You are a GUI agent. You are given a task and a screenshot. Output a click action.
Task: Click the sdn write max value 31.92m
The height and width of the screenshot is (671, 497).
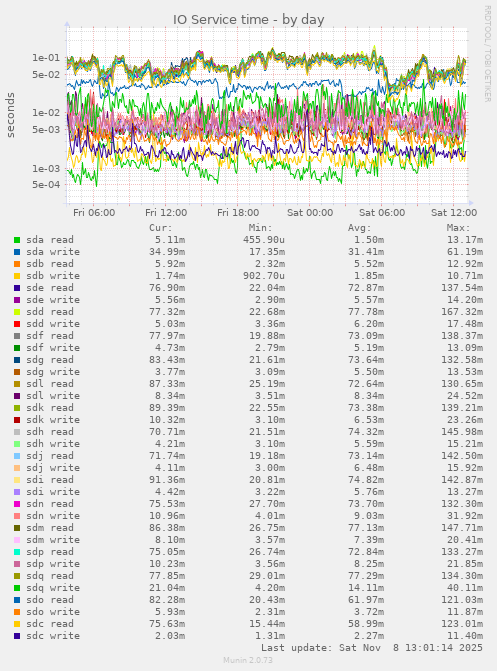(x=465, y=516)
